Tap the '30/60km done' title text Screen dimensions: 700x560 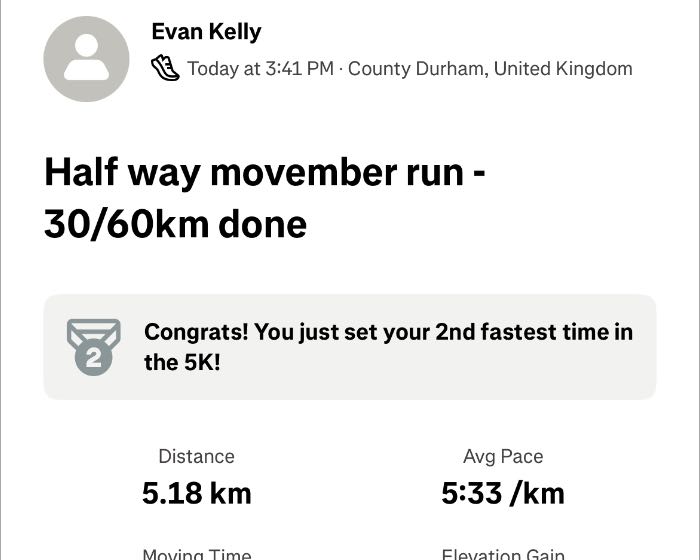coord(175,224)
